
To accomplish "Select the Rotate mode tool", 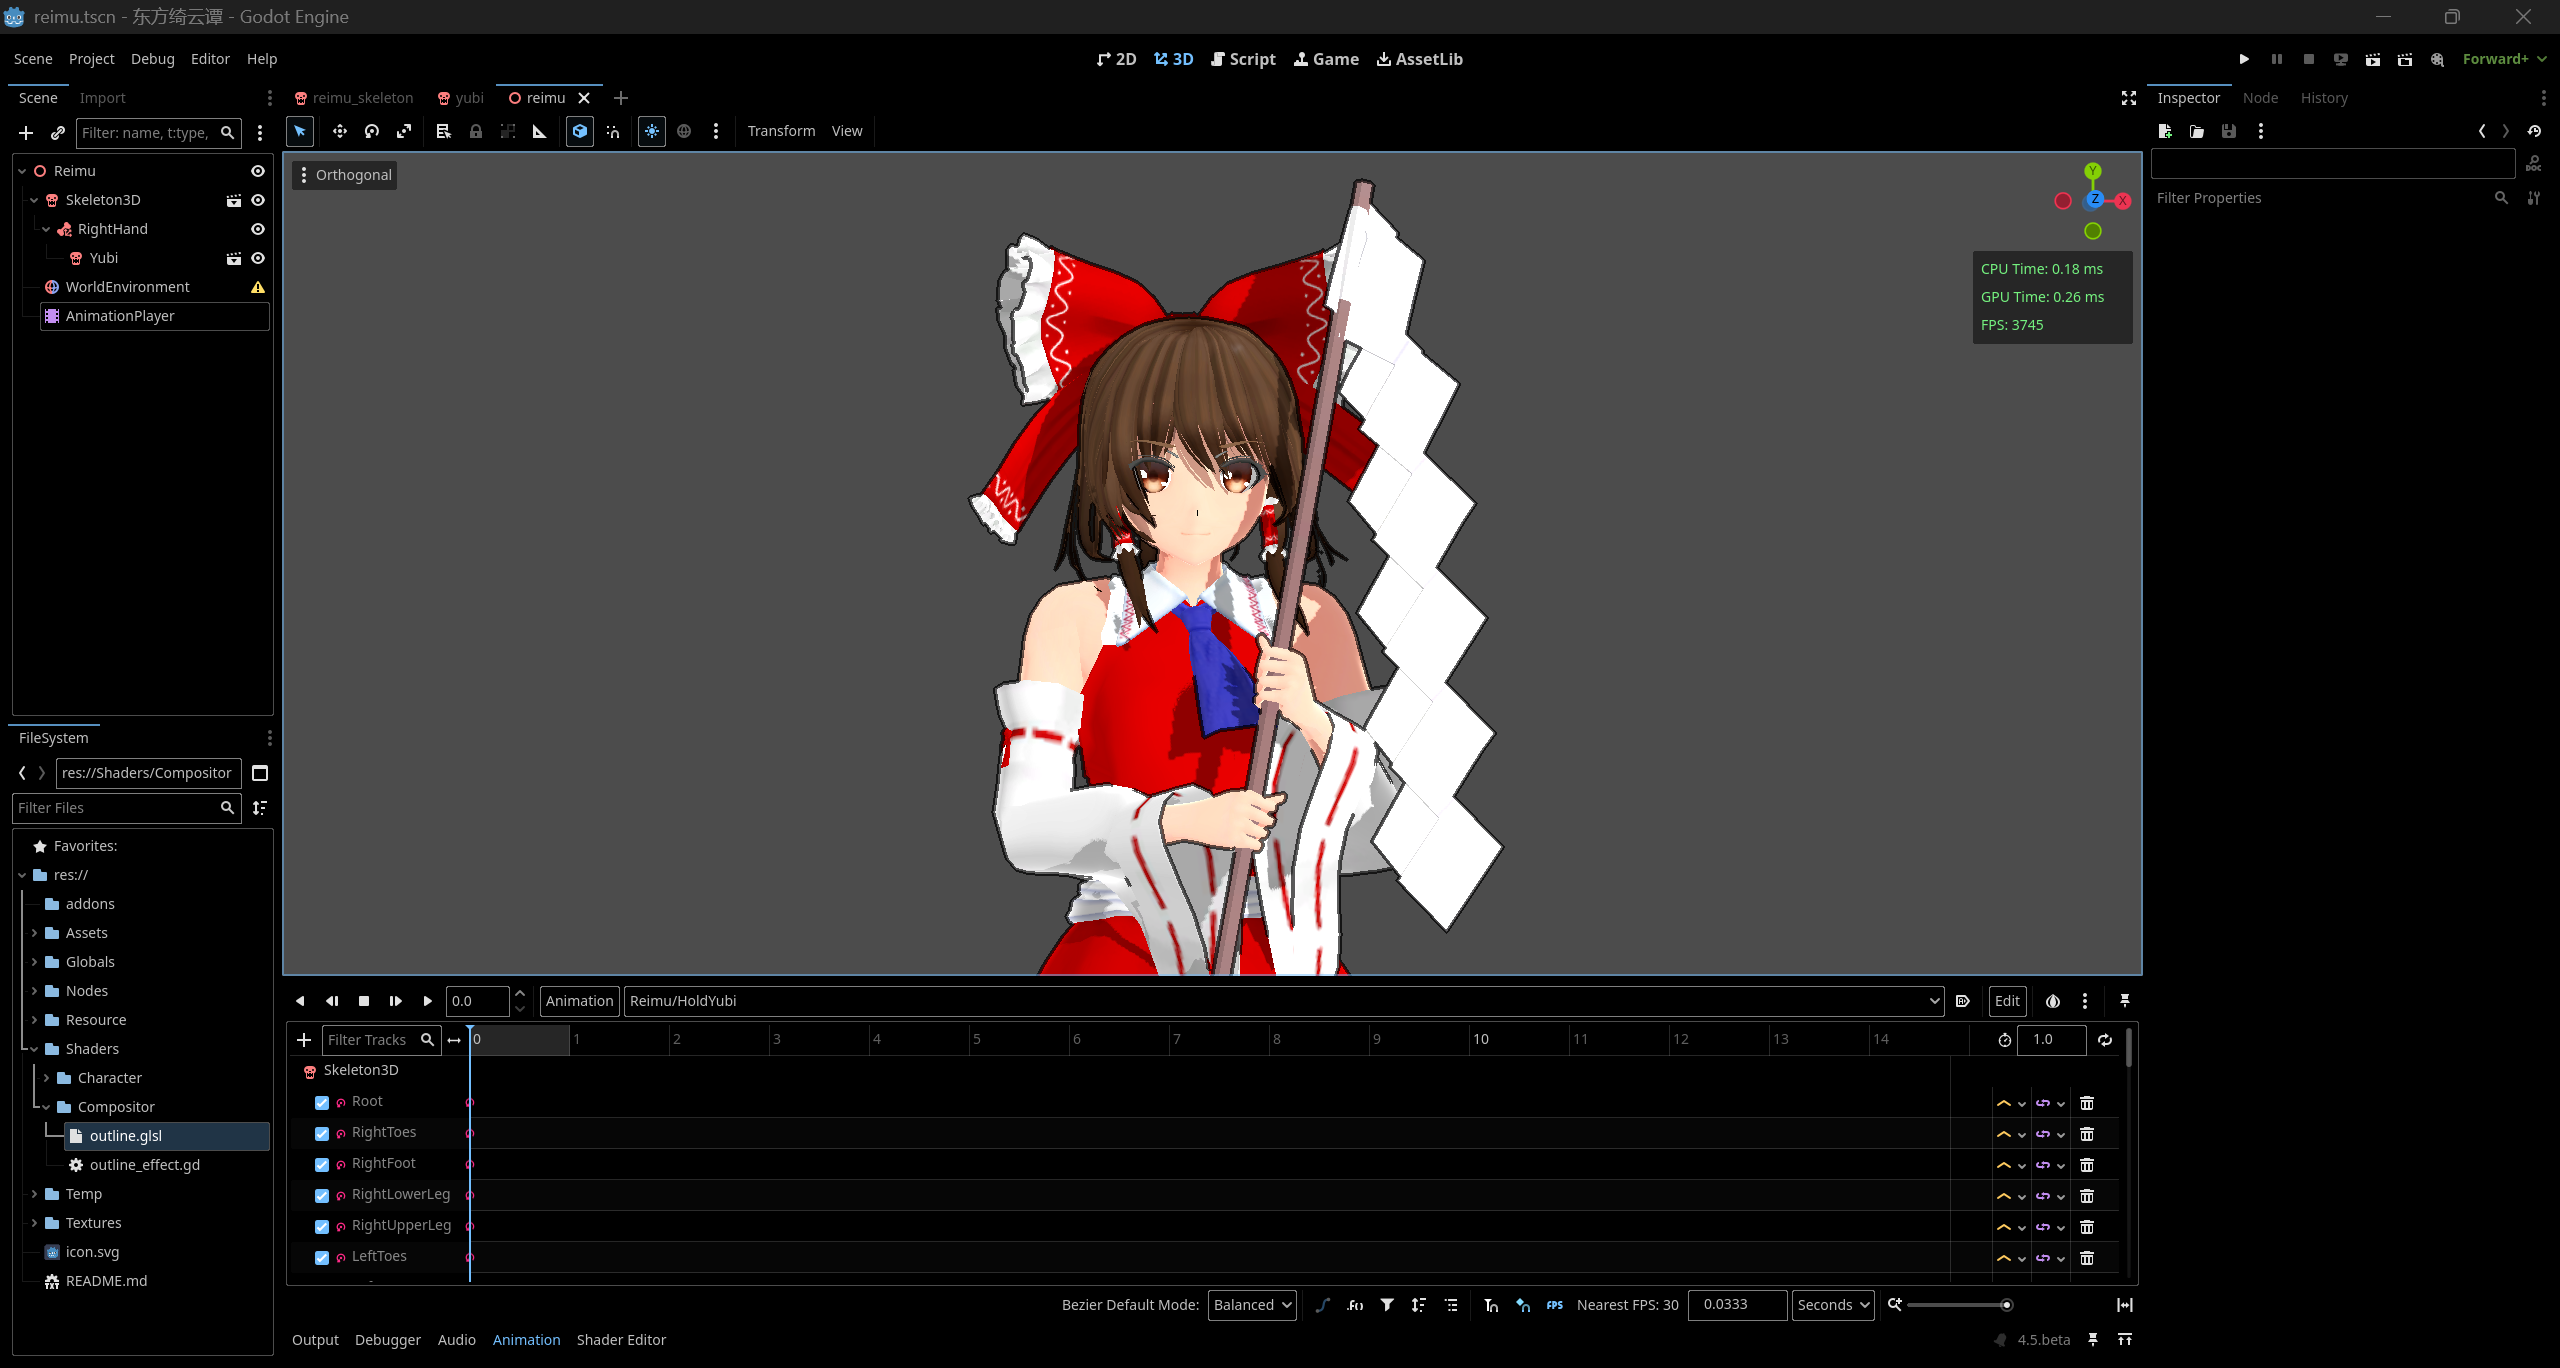I will (x=372, y=131).
